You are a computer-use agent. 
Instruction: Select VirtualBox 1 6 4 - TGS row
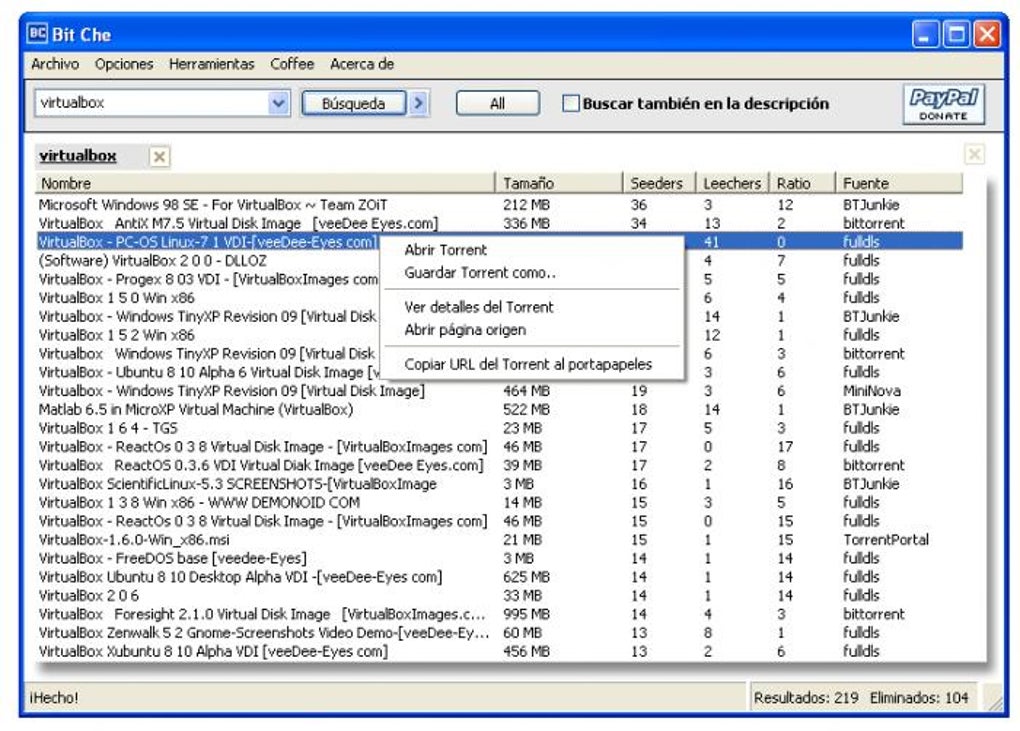[x=499, y=429]
